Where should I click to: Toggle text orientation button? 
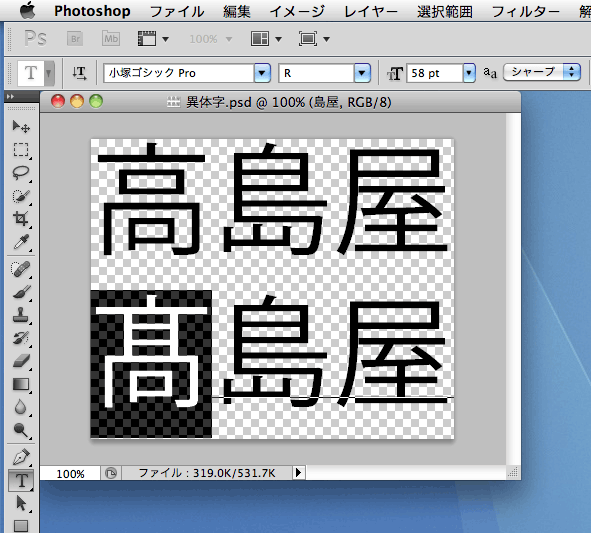click(79, 73)
